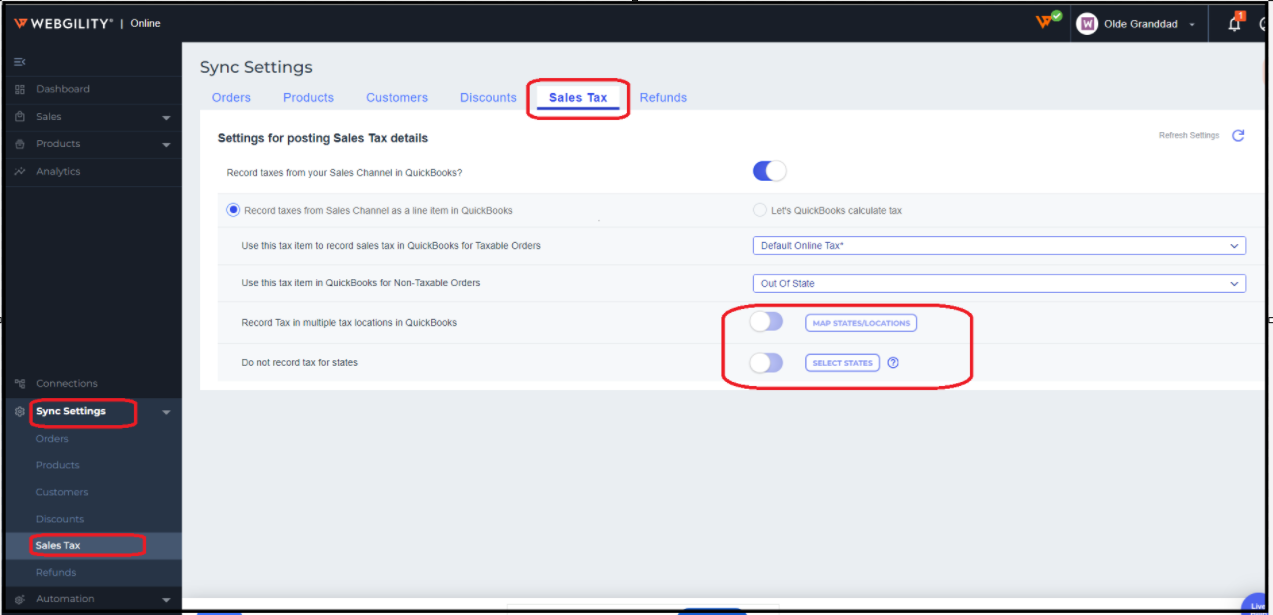Open the notifications bell icon
The width and height of the screenshot is (1273, 615).
1234,24
